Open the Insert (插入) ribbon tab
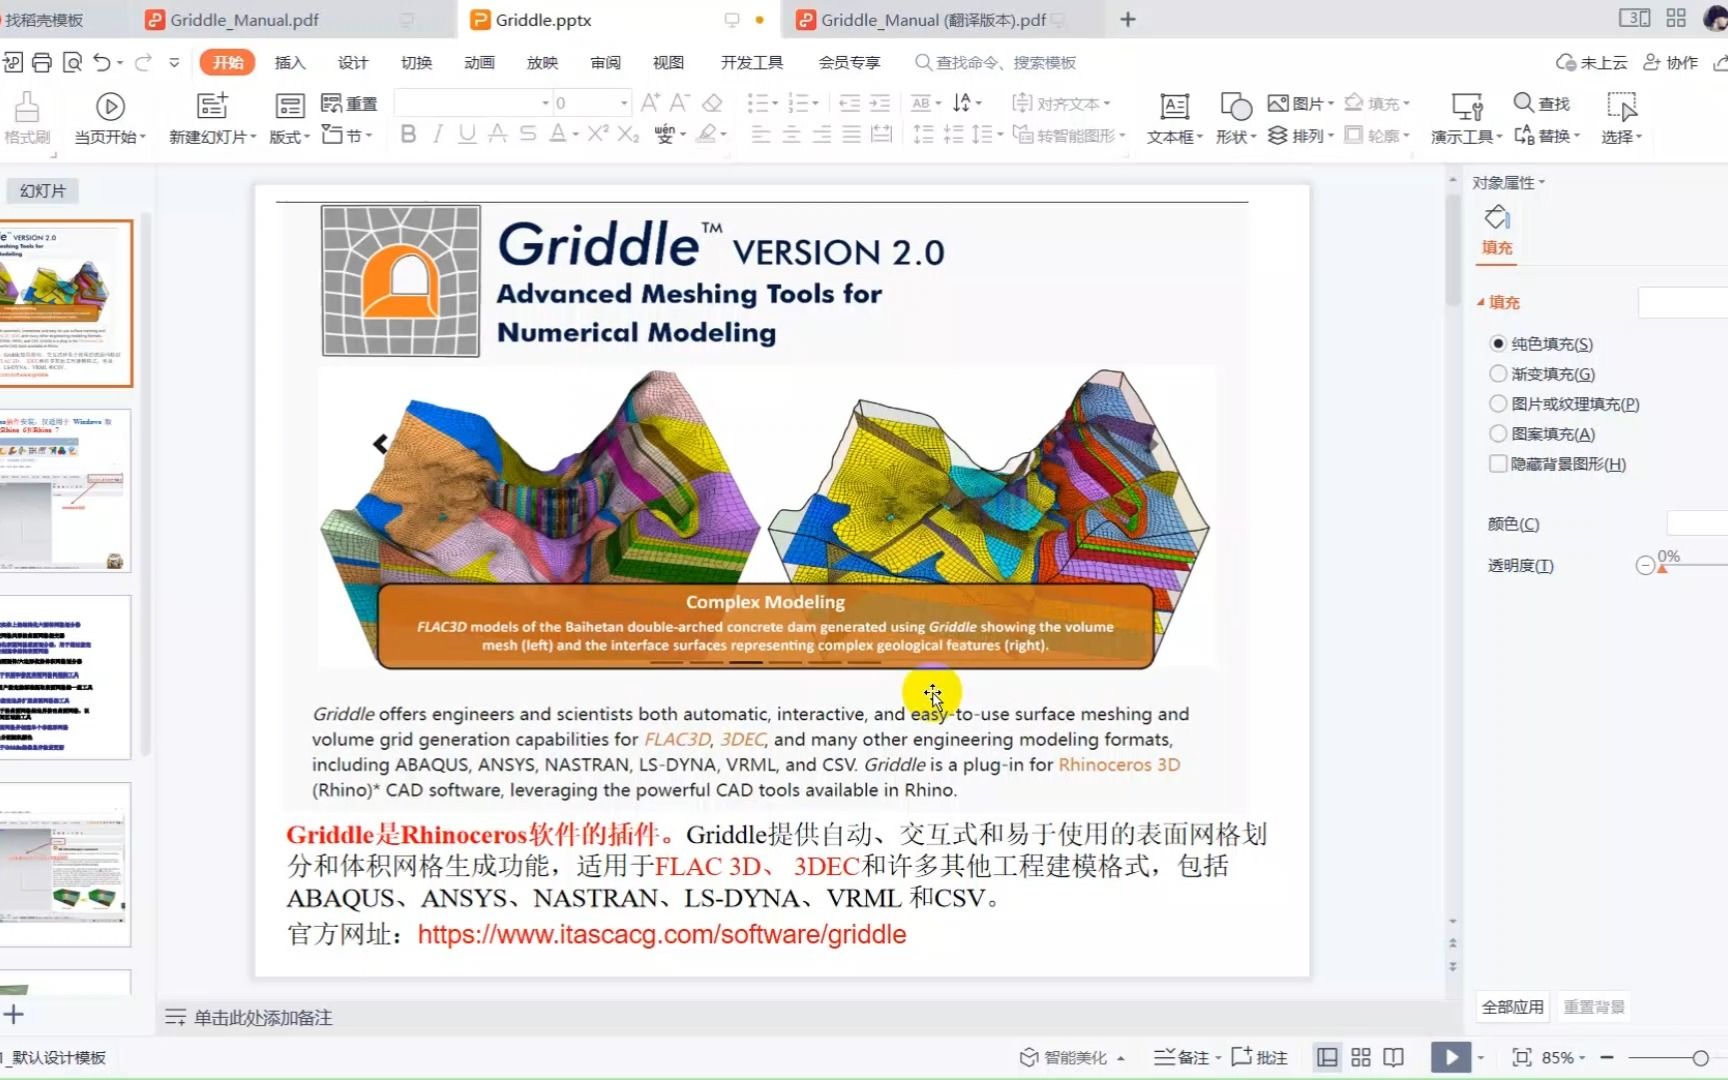The image size is (1728, 1080). (290, 62)
